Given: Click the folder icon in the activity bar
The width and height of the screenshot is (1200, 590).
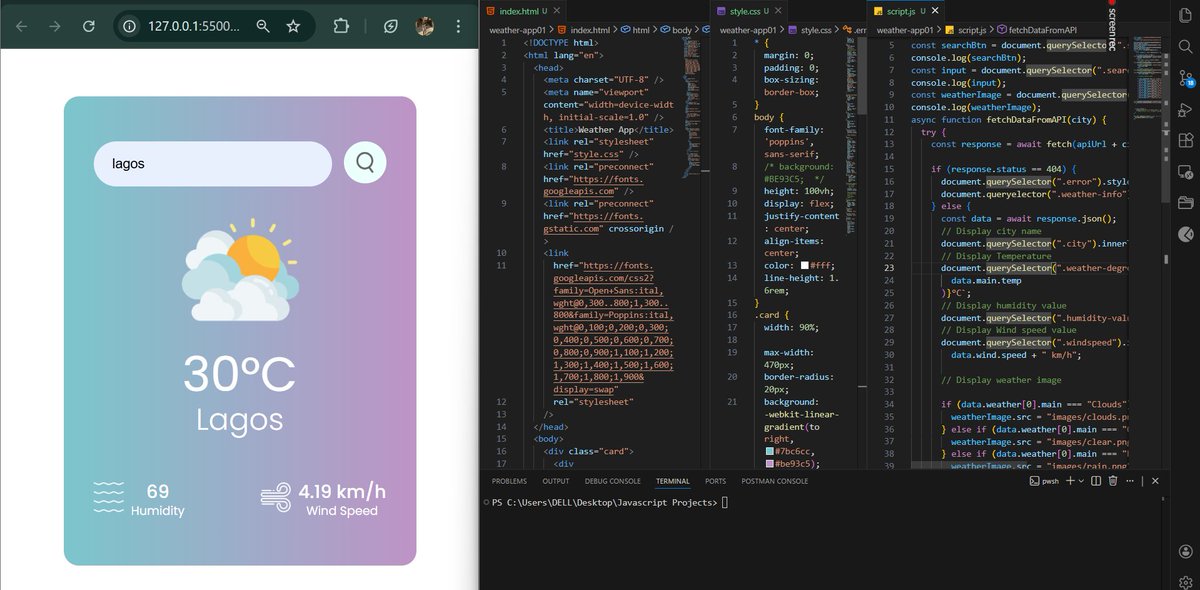Looking at the screenshot, I should tap(1186, 203).
